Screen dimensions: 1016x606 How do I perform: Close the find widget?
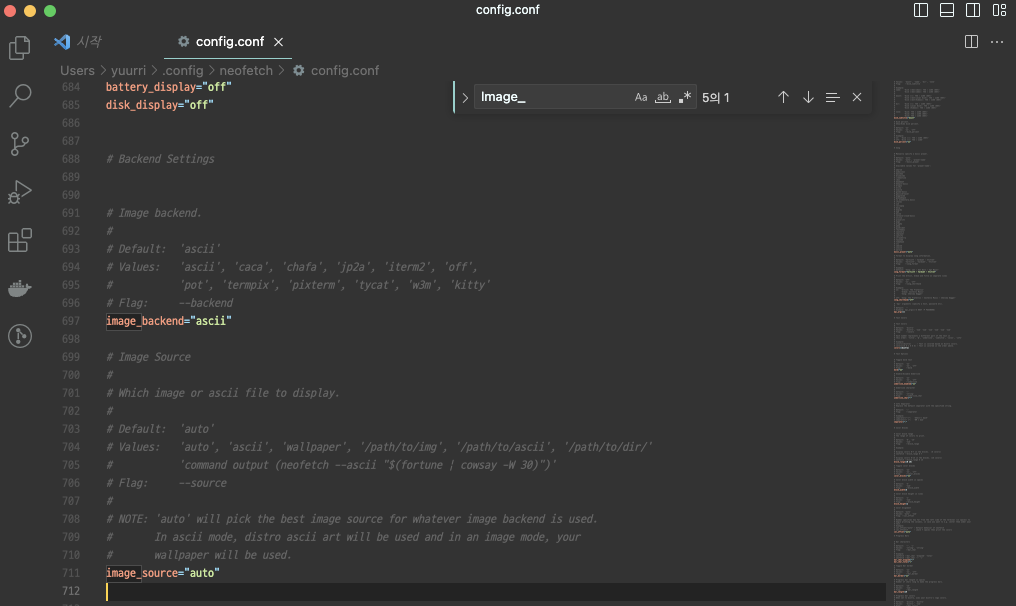point(857,97)
